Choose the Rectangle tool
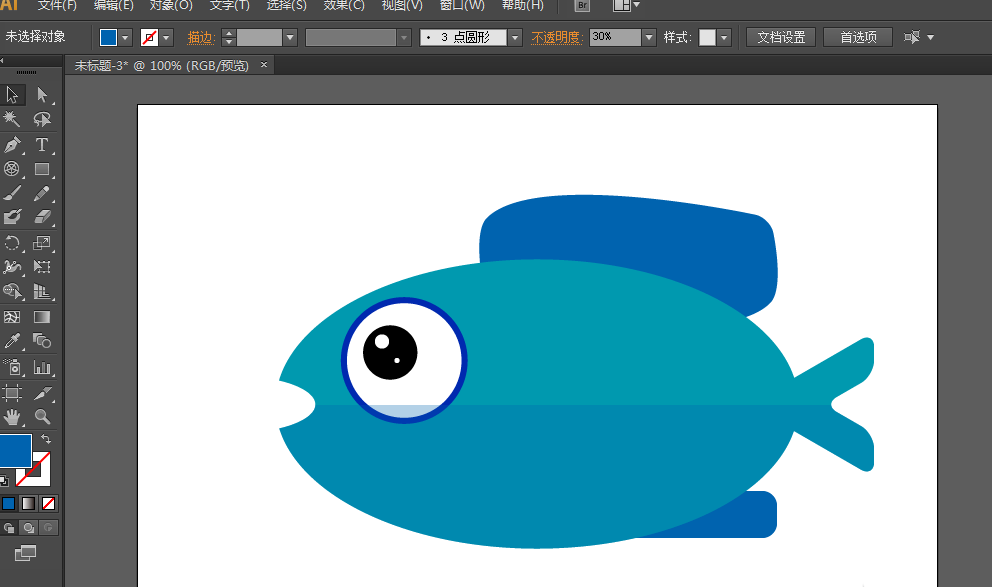The image size is (992, 587). click(42, 170)
